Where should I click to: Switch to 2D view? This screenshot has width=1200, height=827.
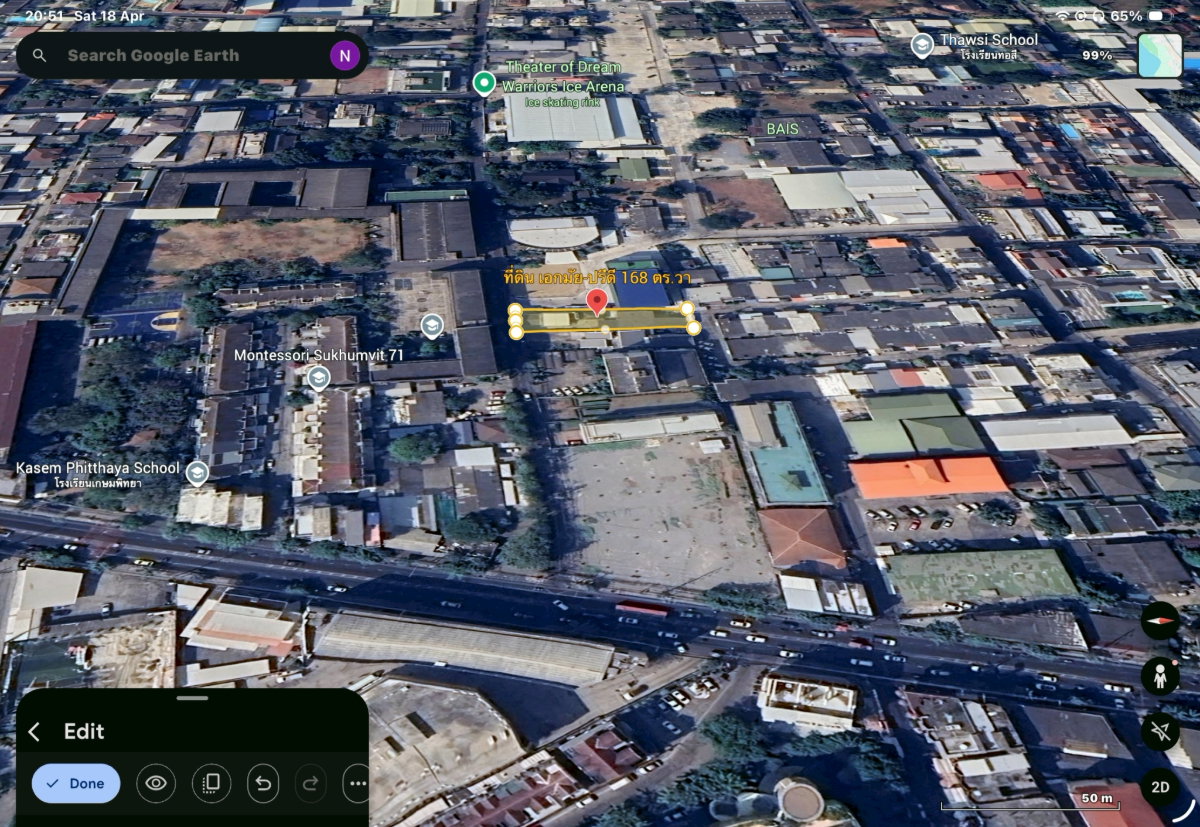tap(1160, 787)
